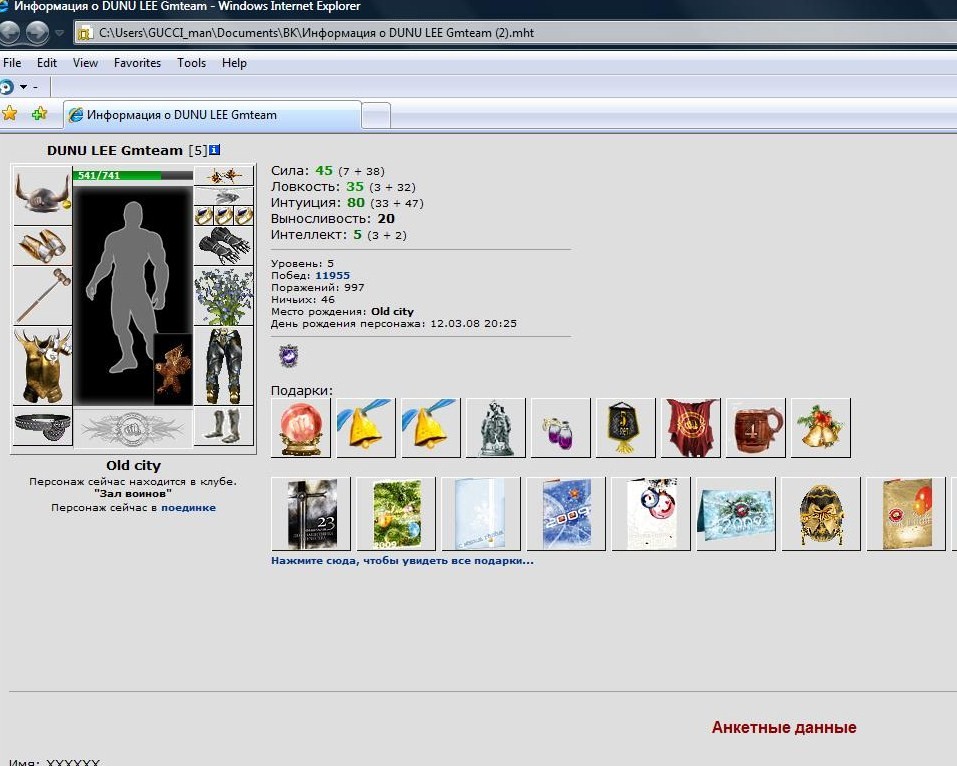Click the Сила 45 stat line
The width and height of the screenshot is (957, 766).
click(x=328, y=171)
